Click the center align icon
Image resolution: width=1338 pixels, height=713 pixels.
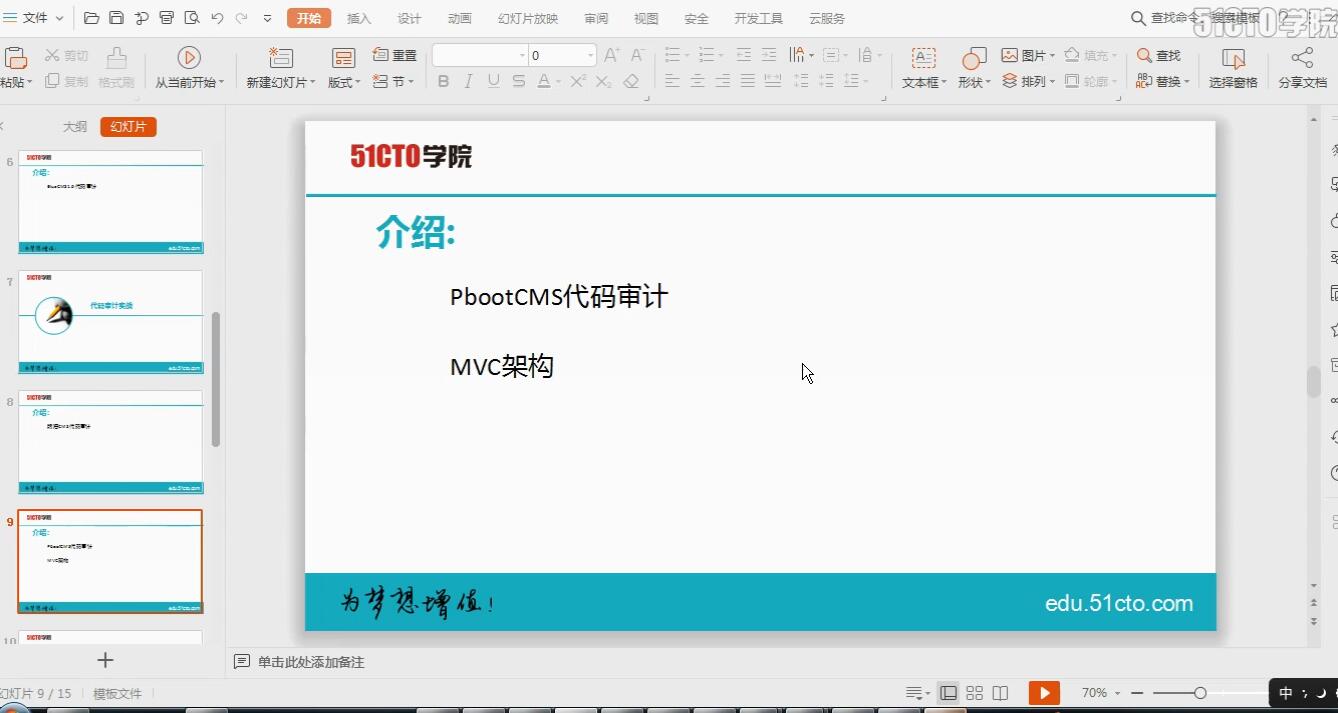click(697, 82)
